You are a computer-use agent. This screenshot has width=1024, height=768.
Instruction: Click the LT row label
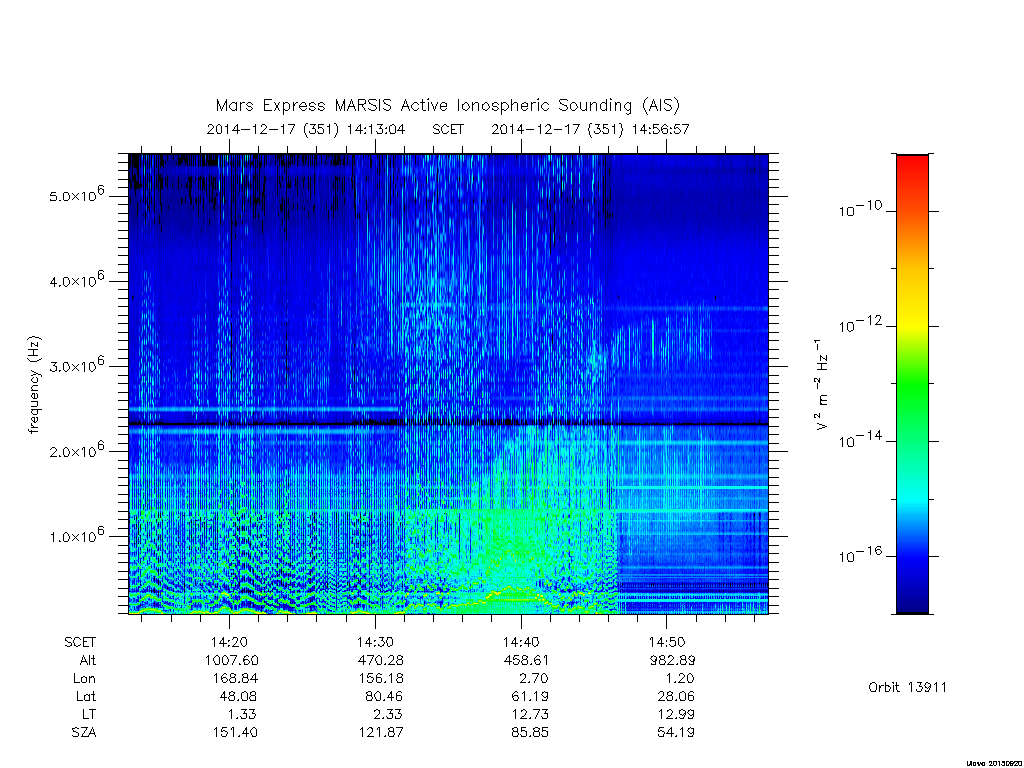[x=88, y=714]
